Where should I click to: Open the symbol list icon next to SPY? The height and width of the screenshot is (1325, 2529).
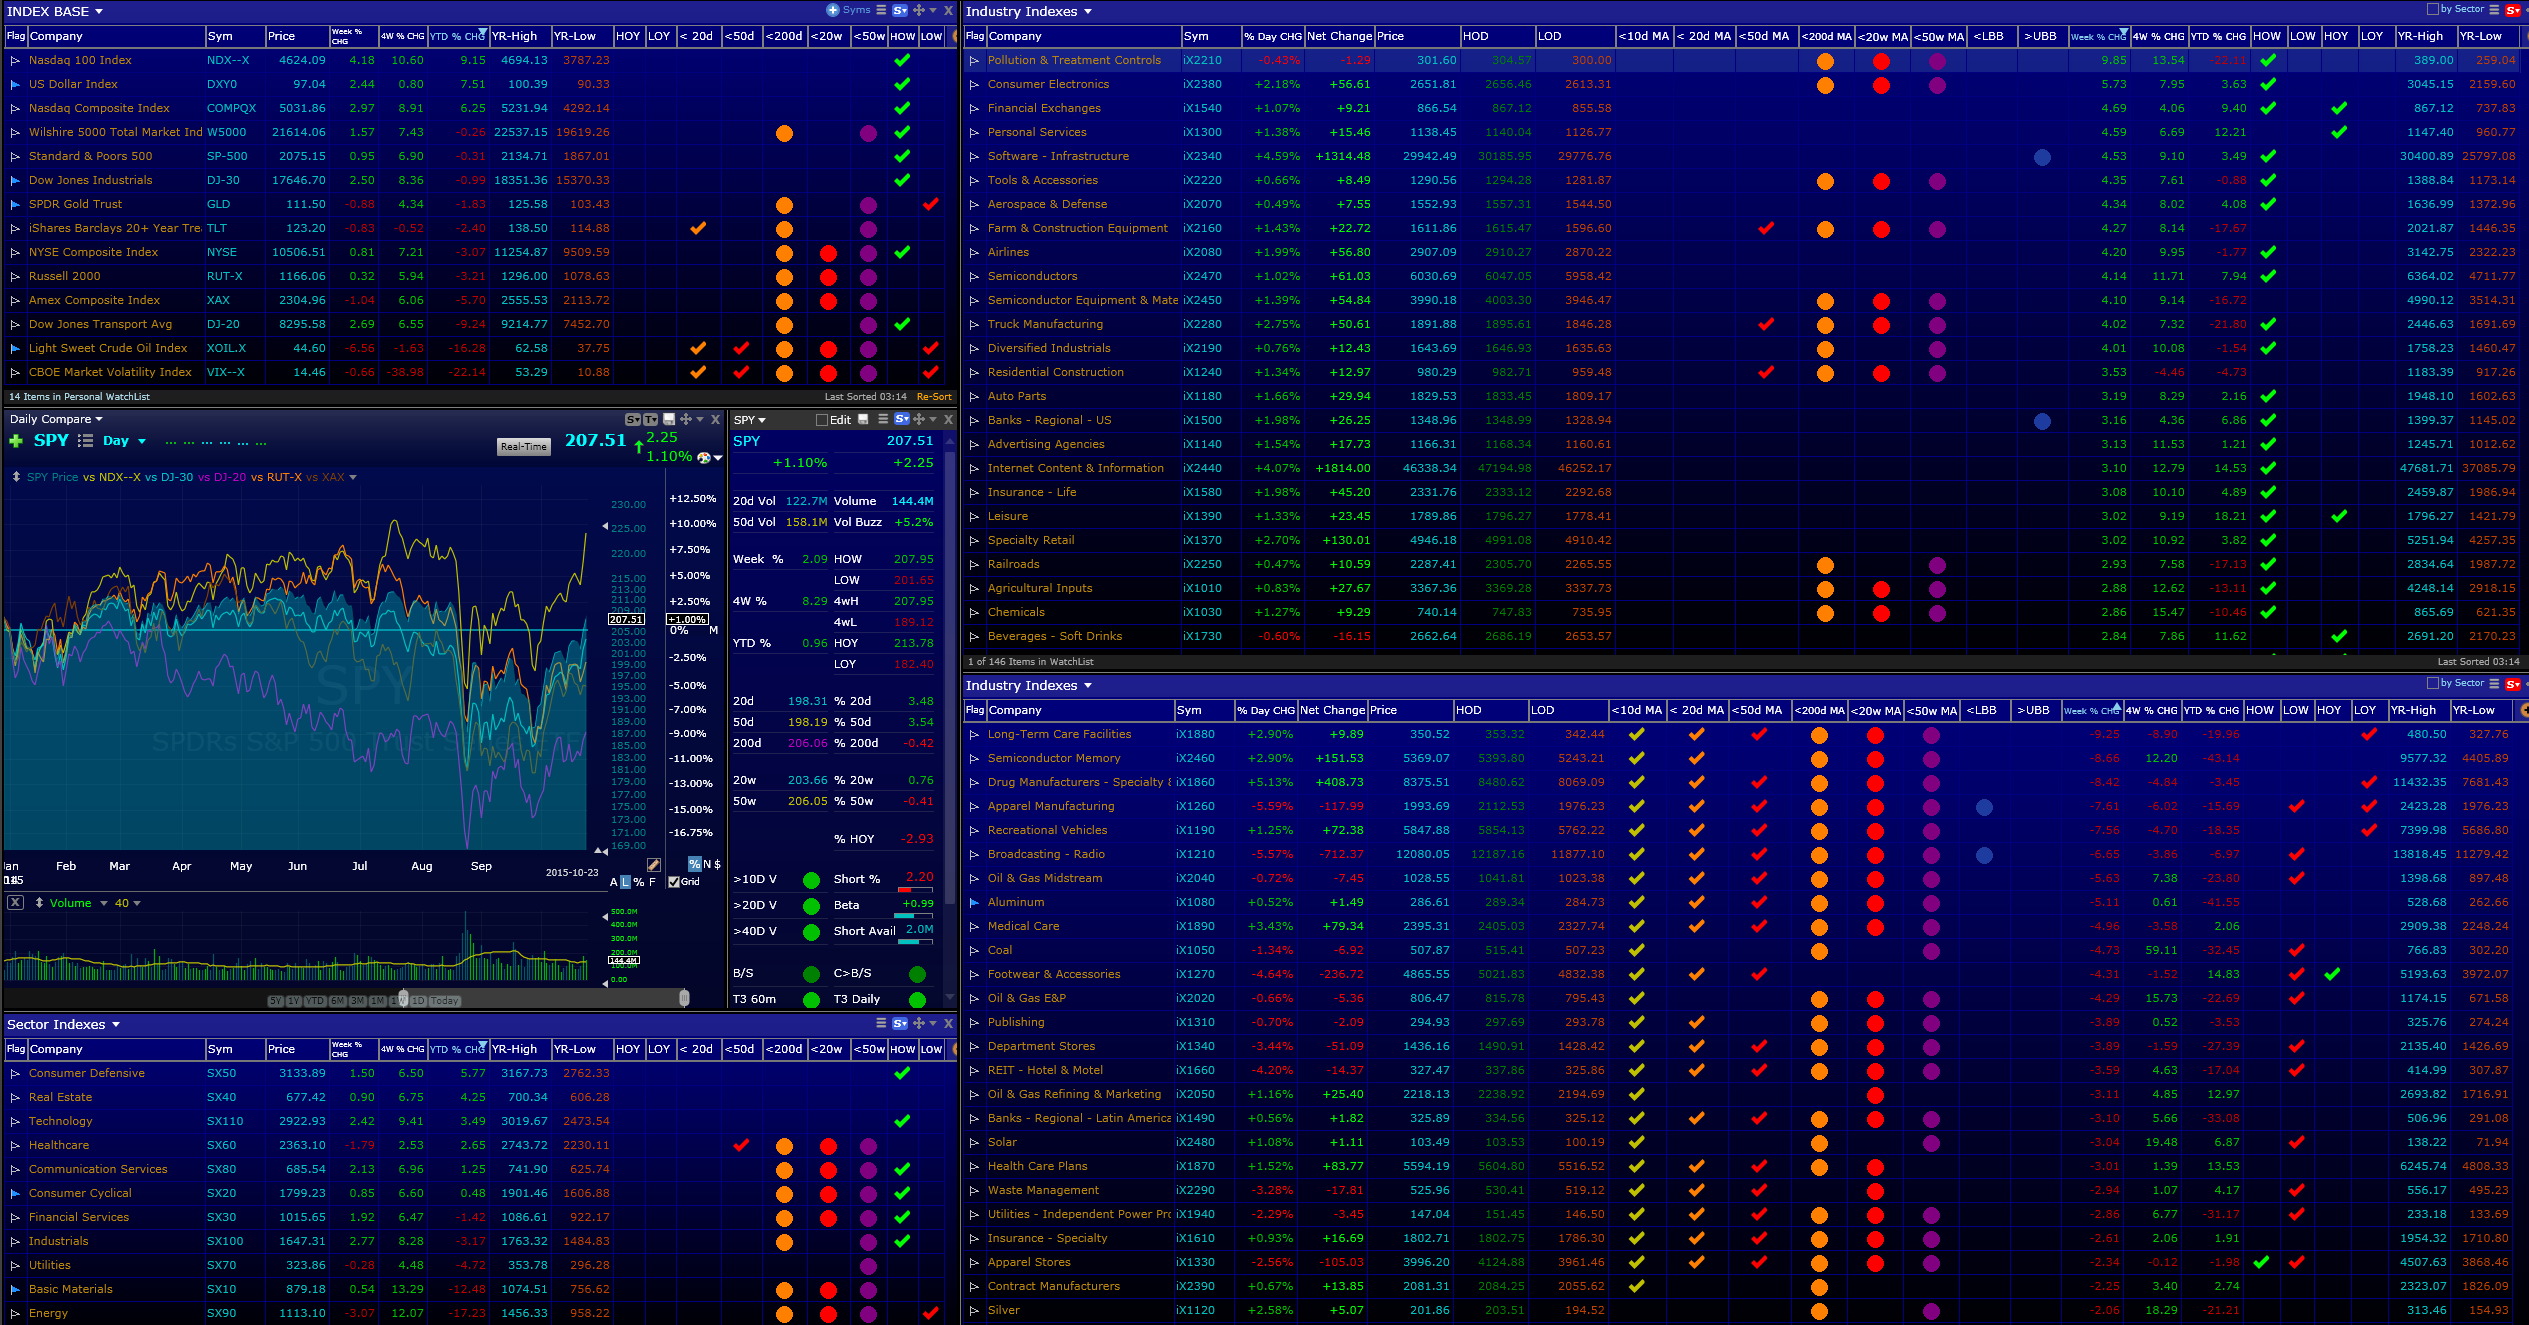(85, 441)
